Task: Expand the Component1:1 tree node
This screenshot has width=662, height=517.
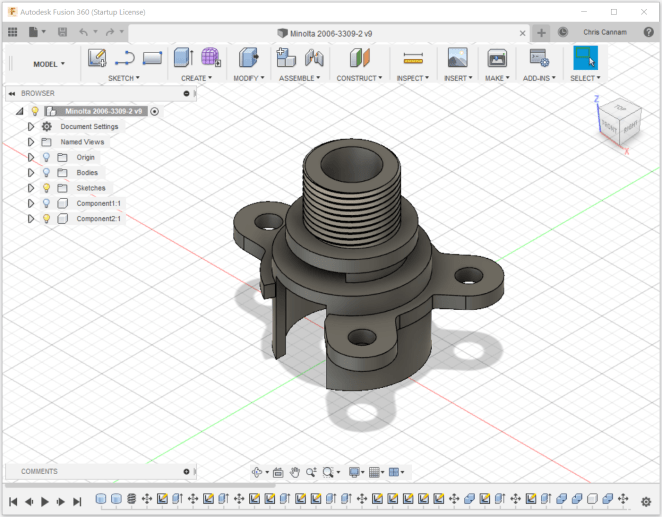Action: tap(31, 203)
